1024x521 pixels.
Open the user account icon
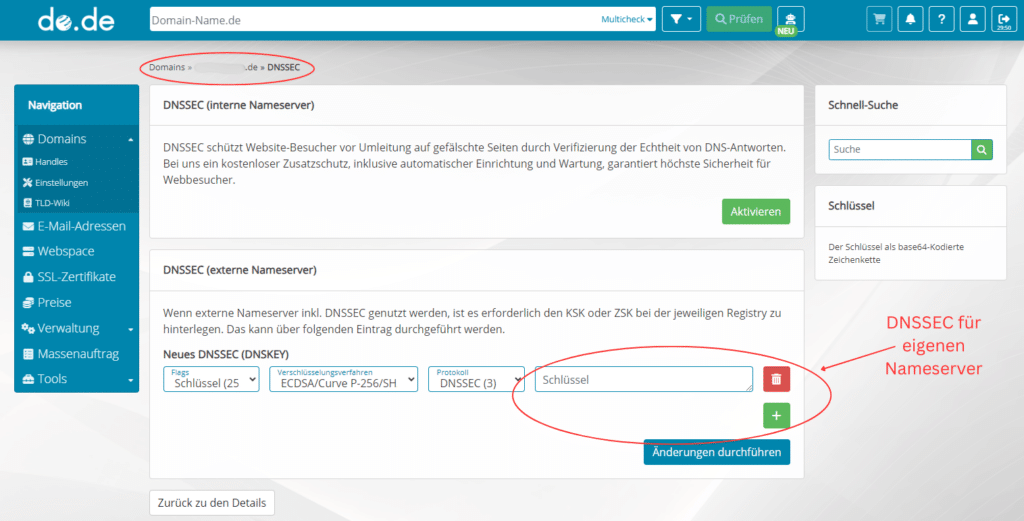coord(972,20)
